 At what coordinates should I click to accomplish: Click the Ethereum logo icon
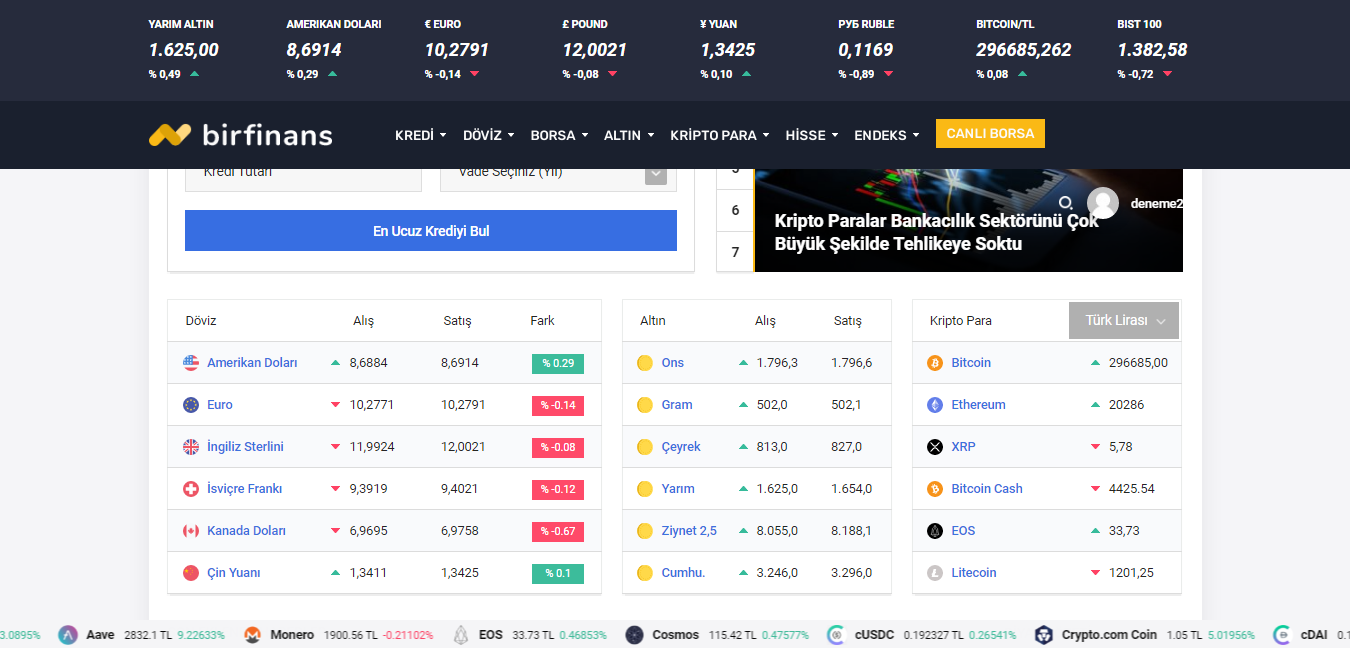coord(935,405)
